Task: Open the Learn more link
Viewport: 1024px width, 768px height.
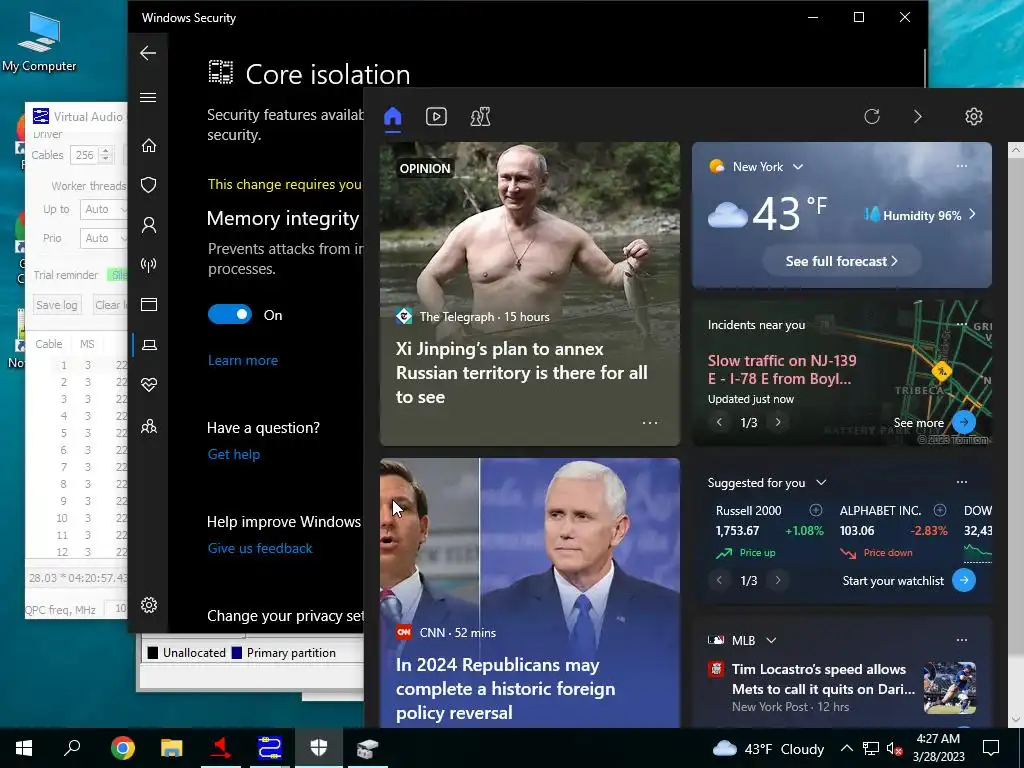Action: coord(242,360)
